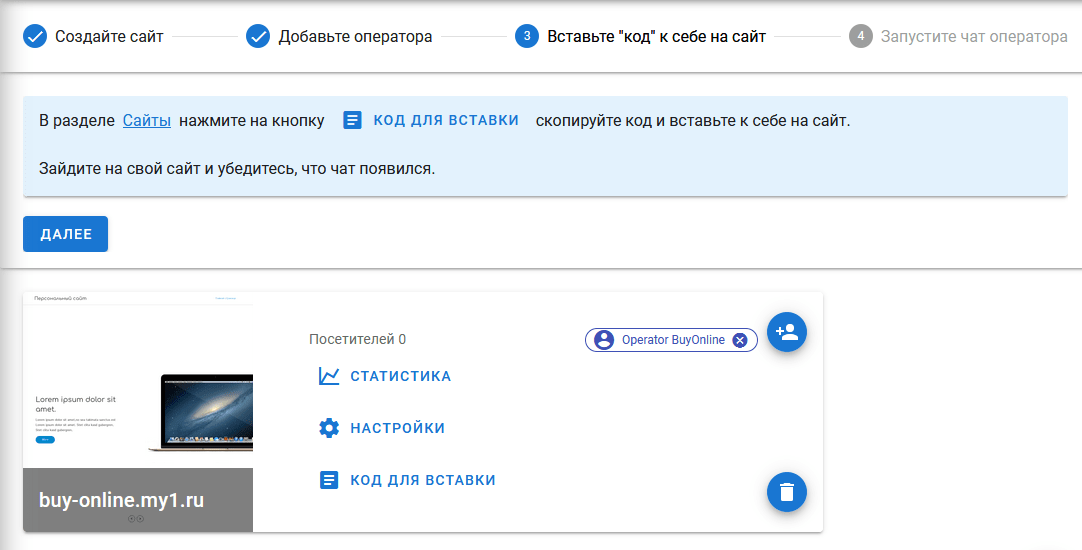Select step 4 number circle
This screenshot has width=1082, height=550.
(x=860, y=37)
